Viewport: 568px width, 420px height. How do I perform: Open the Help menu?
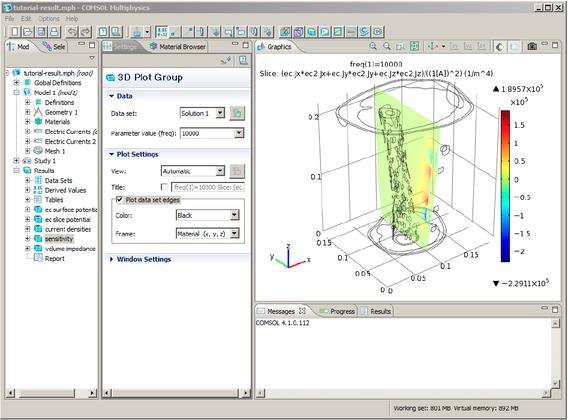pyautogui.click(x=72, y=18)
